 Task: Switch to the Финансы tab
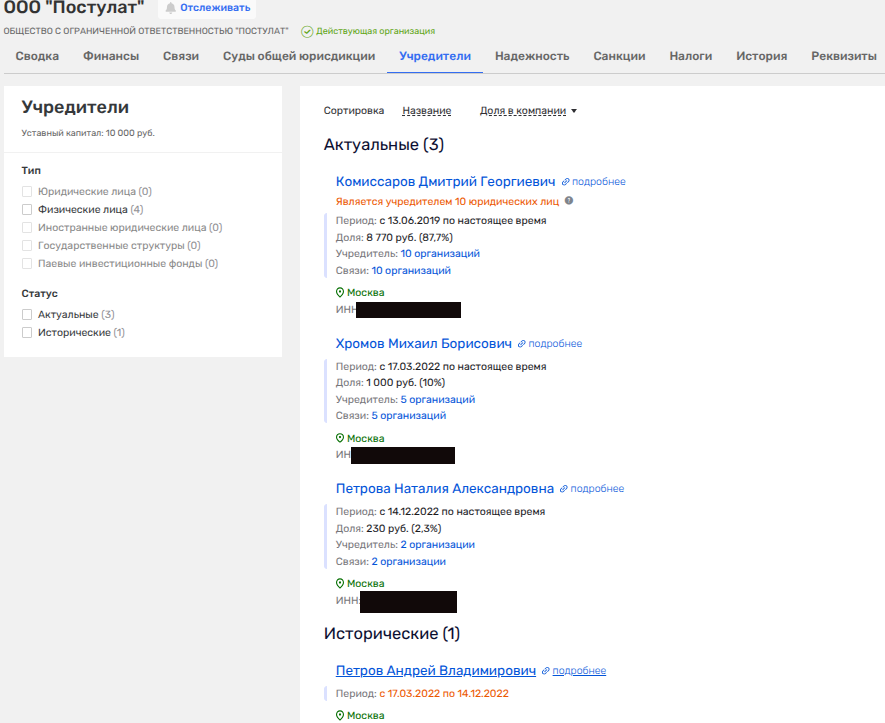coord(111,56)
